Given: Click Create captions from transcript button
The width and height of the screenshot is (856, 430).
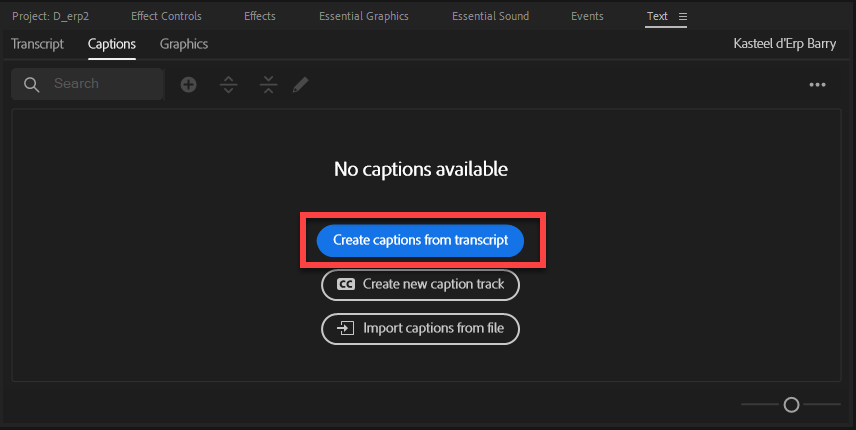Looking at the screenshot, I should (x=420, y=240).
